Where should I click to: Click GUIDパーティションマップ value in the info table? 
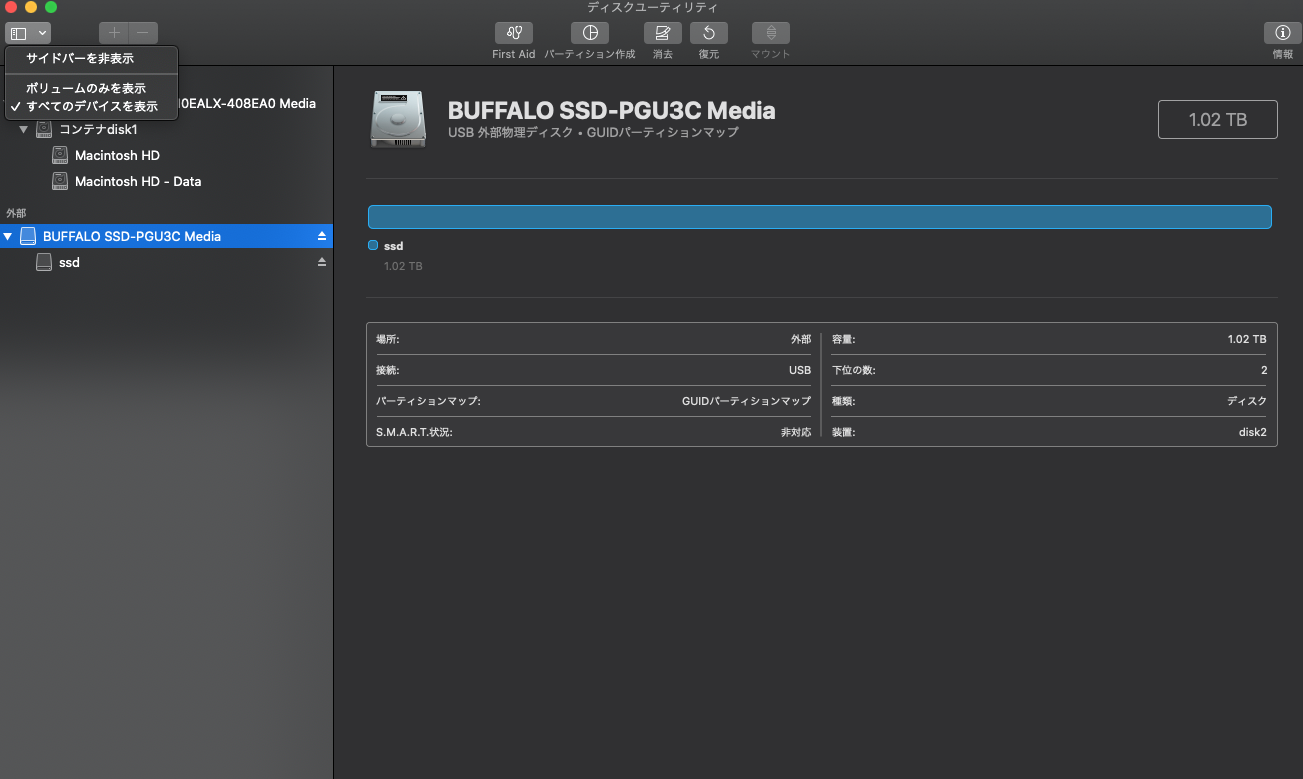click(x=746, y=401)
